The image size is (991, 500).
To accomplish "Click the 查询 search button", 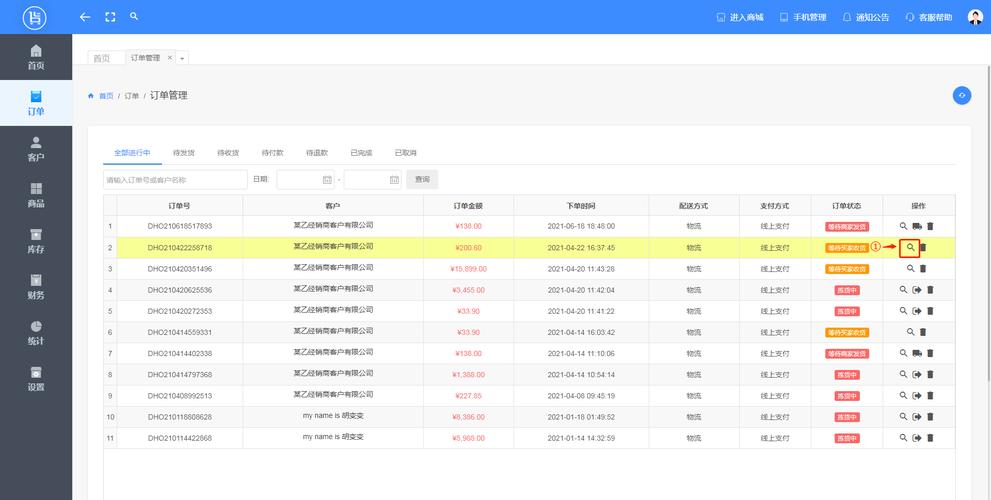I will (422, 180).
